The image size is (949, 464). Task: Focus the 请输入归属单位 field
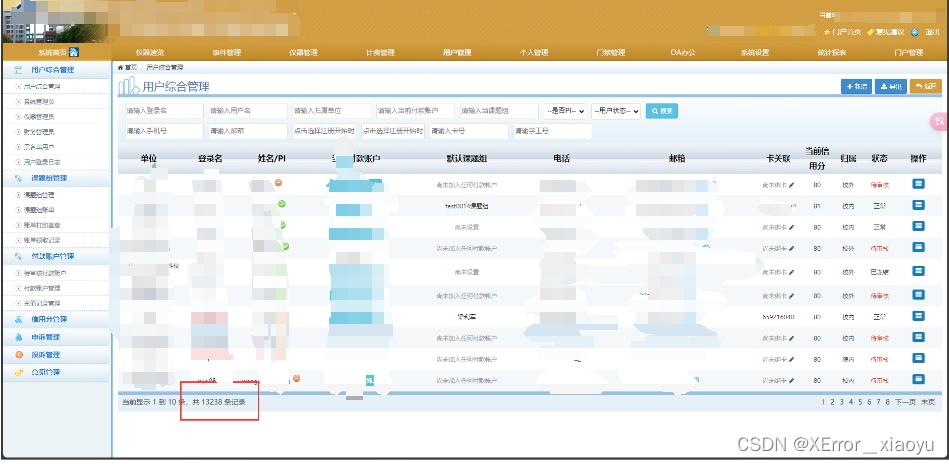tap(331, 111)
